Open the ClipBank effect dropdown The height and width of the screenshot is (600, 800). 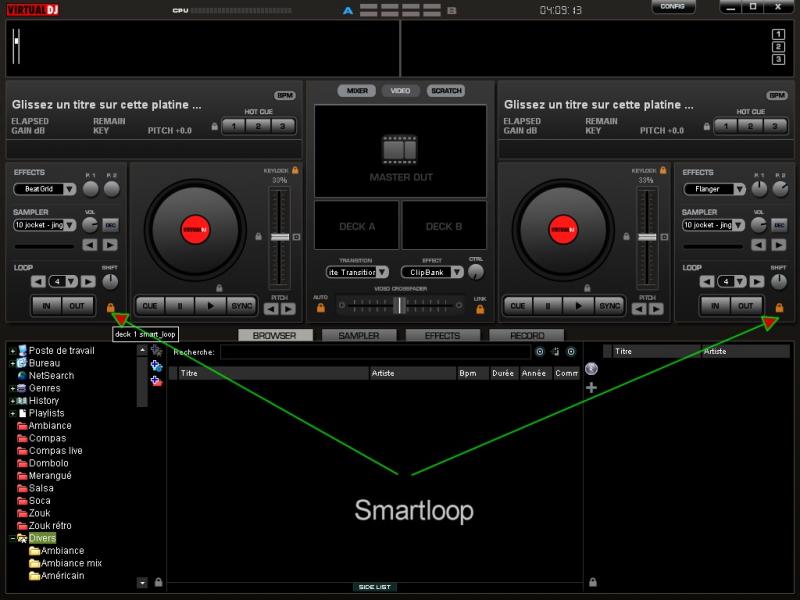pos(432,272)
